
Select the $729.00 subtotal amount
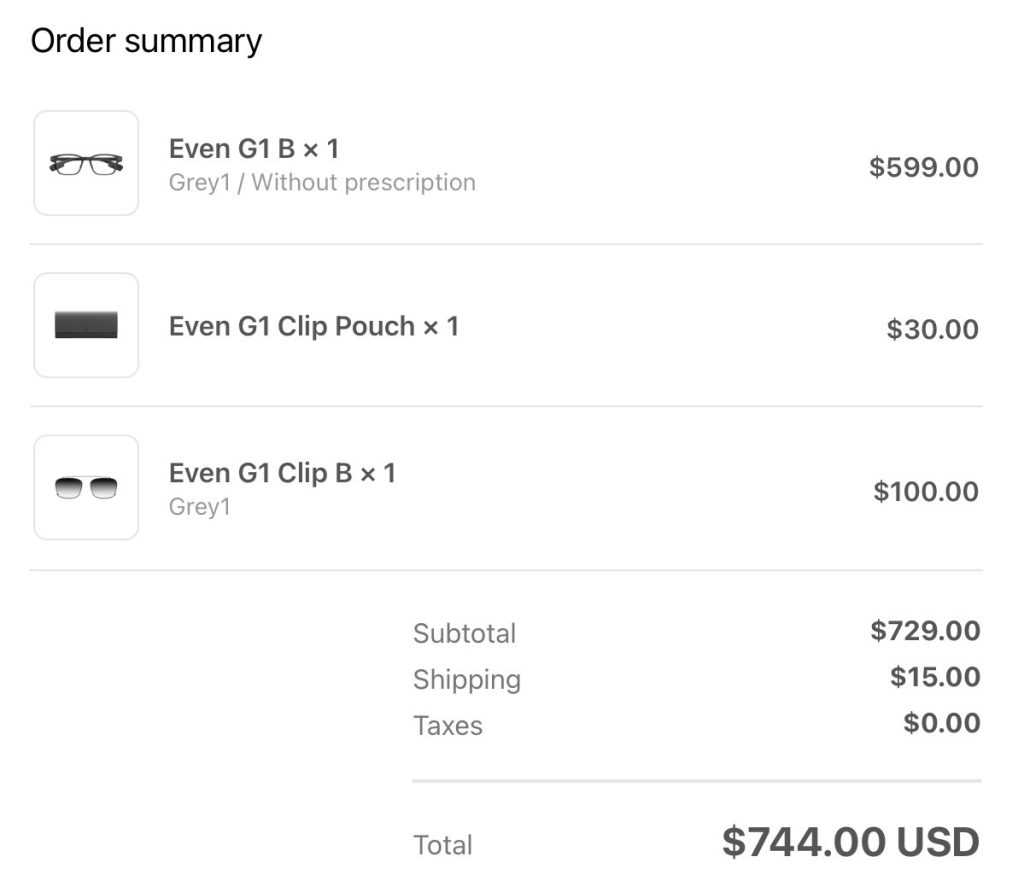pos(925,631)
